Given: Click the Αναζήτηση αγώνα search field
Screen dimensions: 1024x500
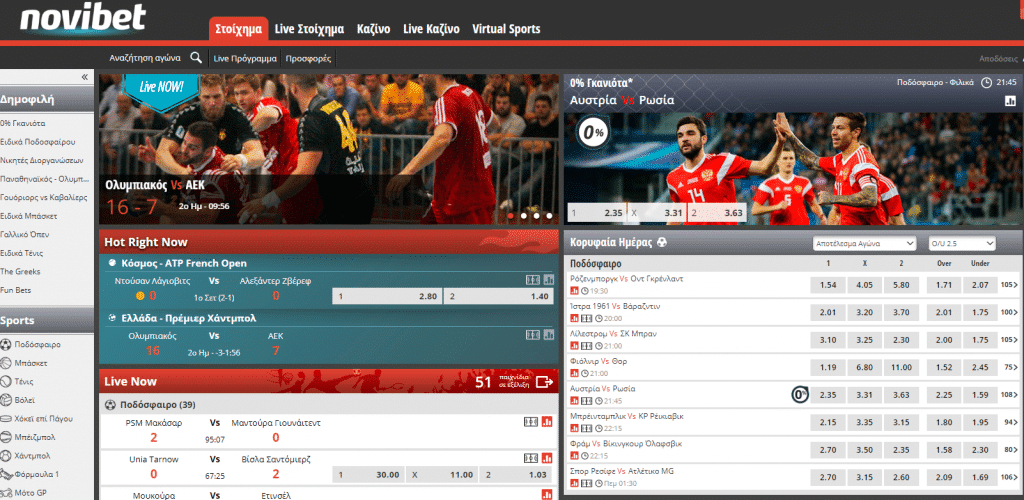Looking at the screenshot, I should coord(145,59).
